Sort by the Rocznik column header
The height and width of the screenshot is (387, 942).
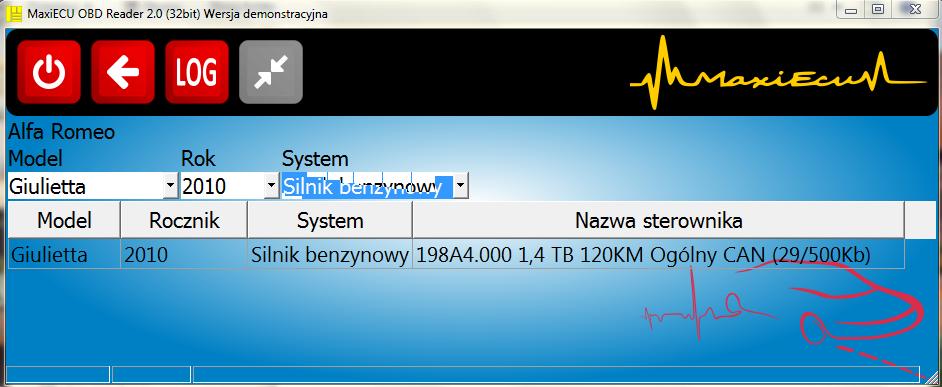(x=184, y=221)
